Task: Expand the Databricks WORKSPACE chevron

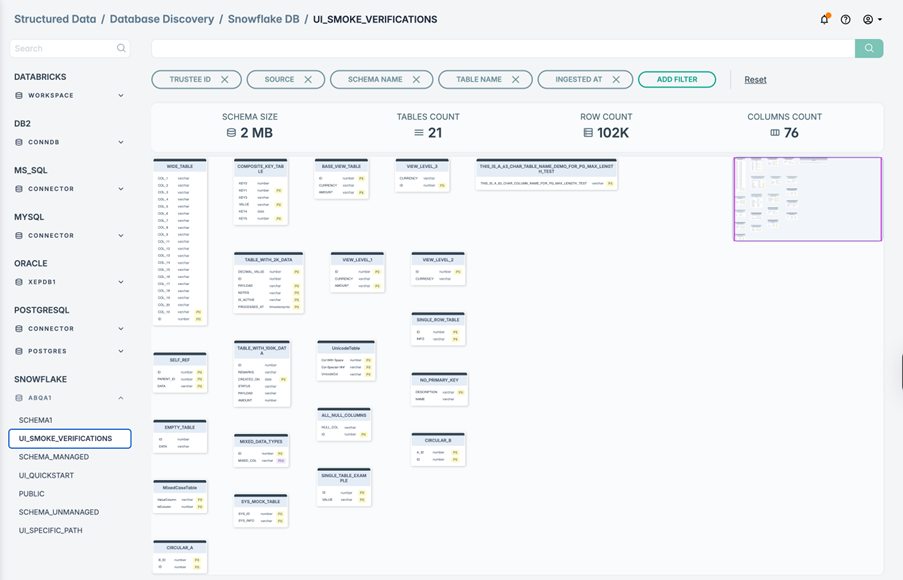Action: pos(121,96)
